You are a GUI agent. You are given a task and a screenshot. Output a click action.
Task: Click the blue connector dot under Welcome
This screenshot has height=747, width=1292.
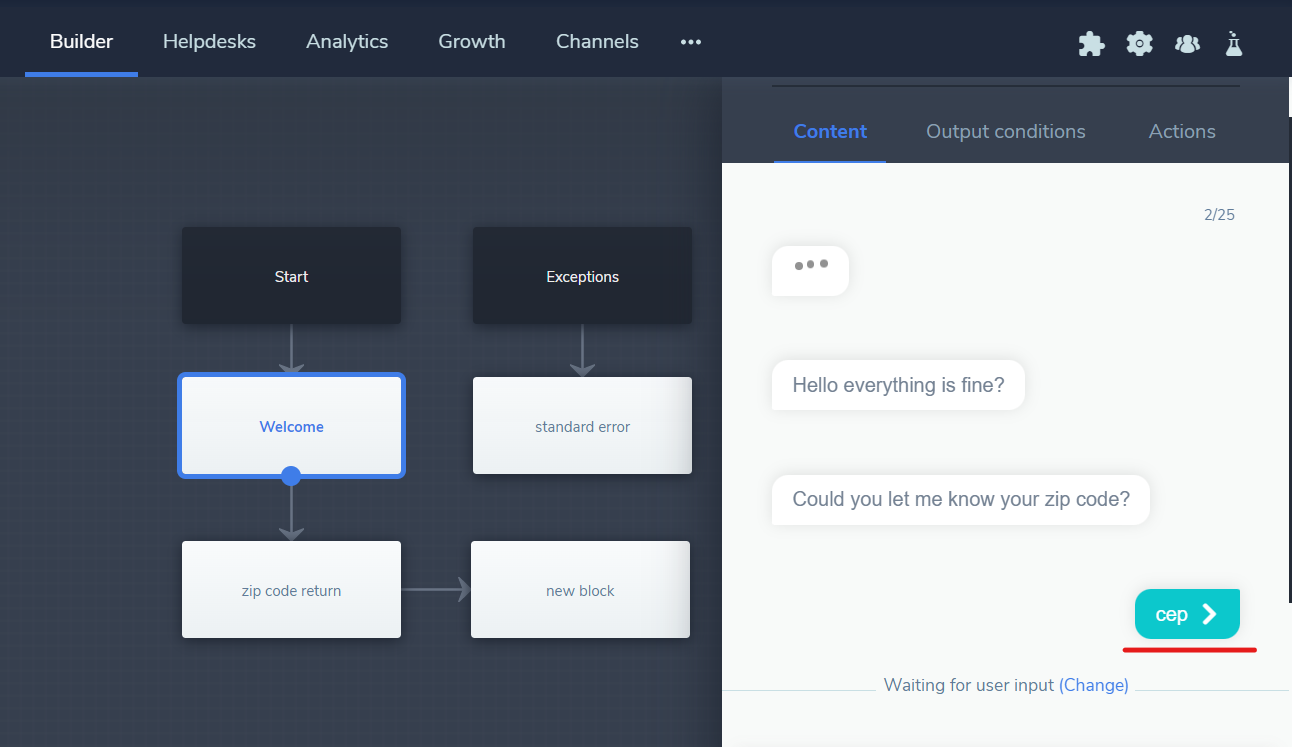(291, 476)
